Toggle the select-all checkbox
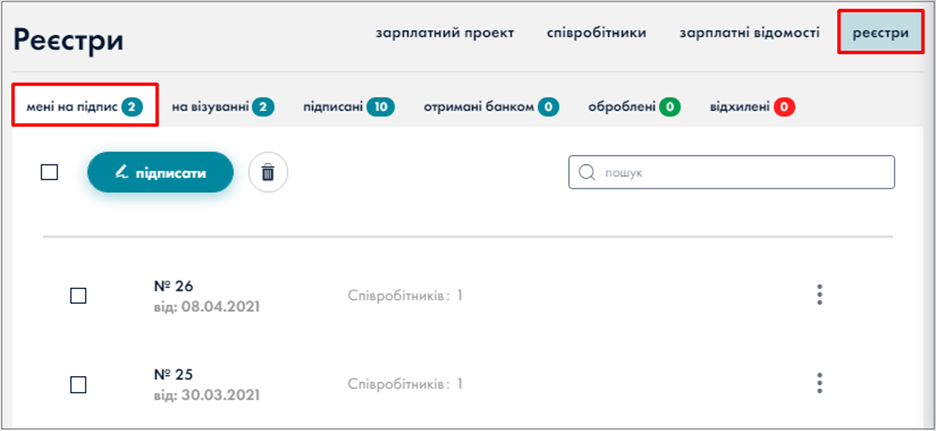This screenshot has height=431, width=936. pyautogui.click(x=49, y=172)
